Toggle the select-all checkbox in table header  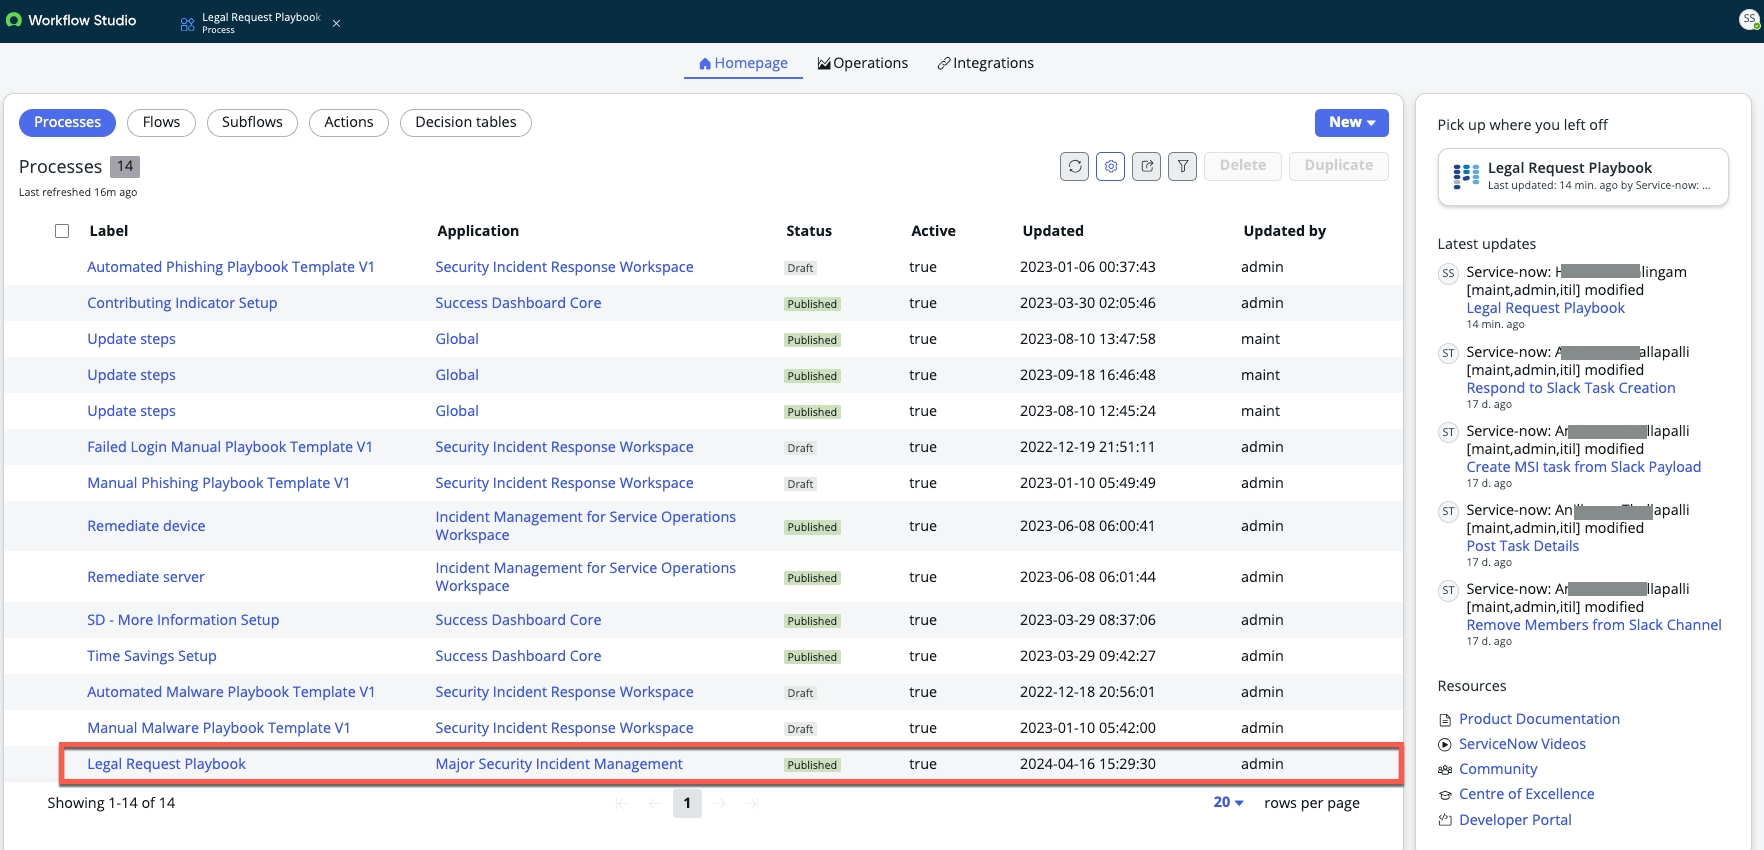[62, 231]
